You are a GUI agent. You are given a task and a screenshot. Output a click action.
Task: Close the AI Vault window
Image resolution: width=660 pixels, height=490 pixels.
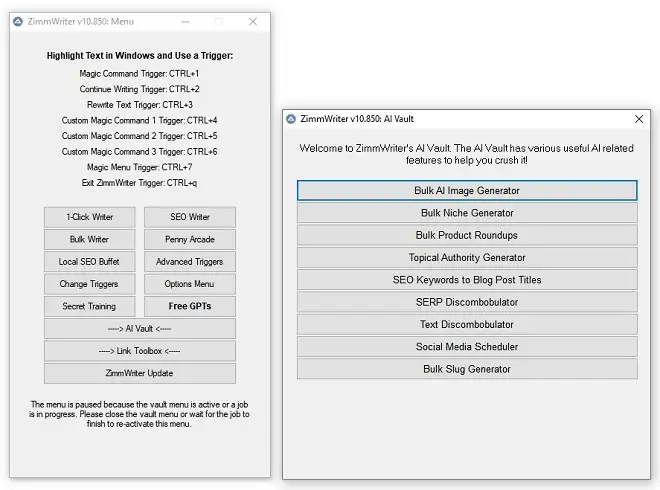pyautogui.click(x=639, y=119)
